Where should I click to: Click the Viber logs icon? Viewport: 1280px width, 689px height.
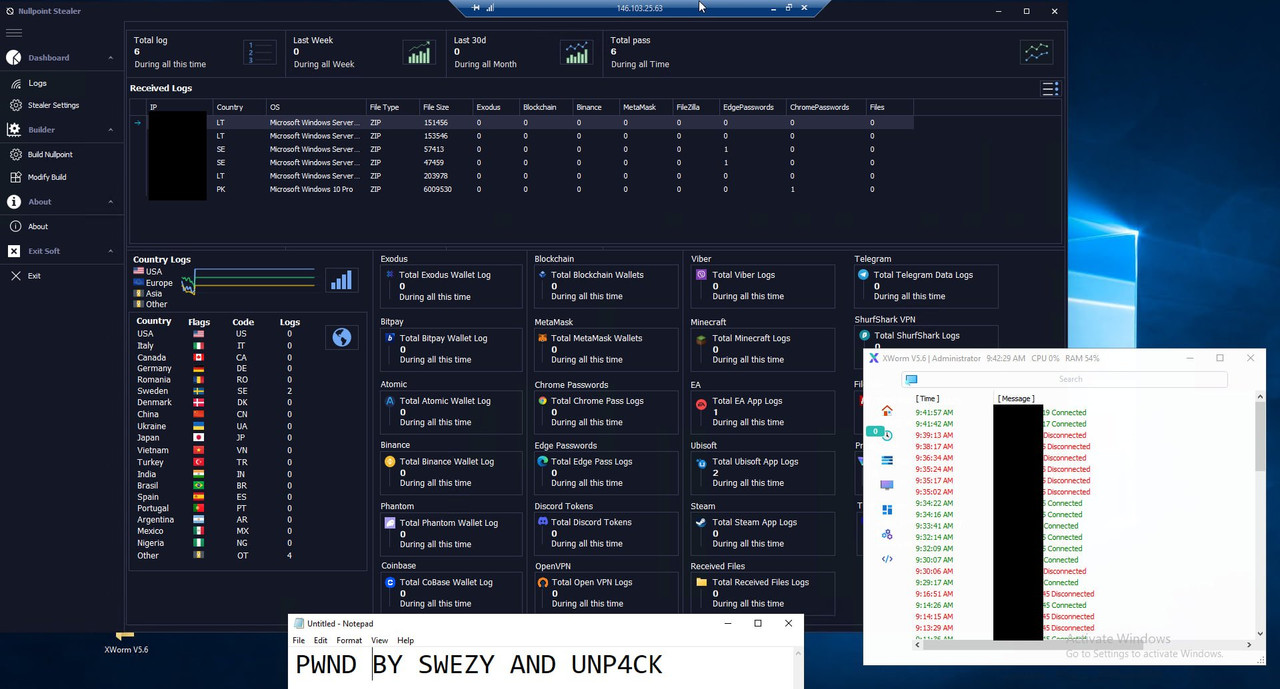click(x=702, y=274)
